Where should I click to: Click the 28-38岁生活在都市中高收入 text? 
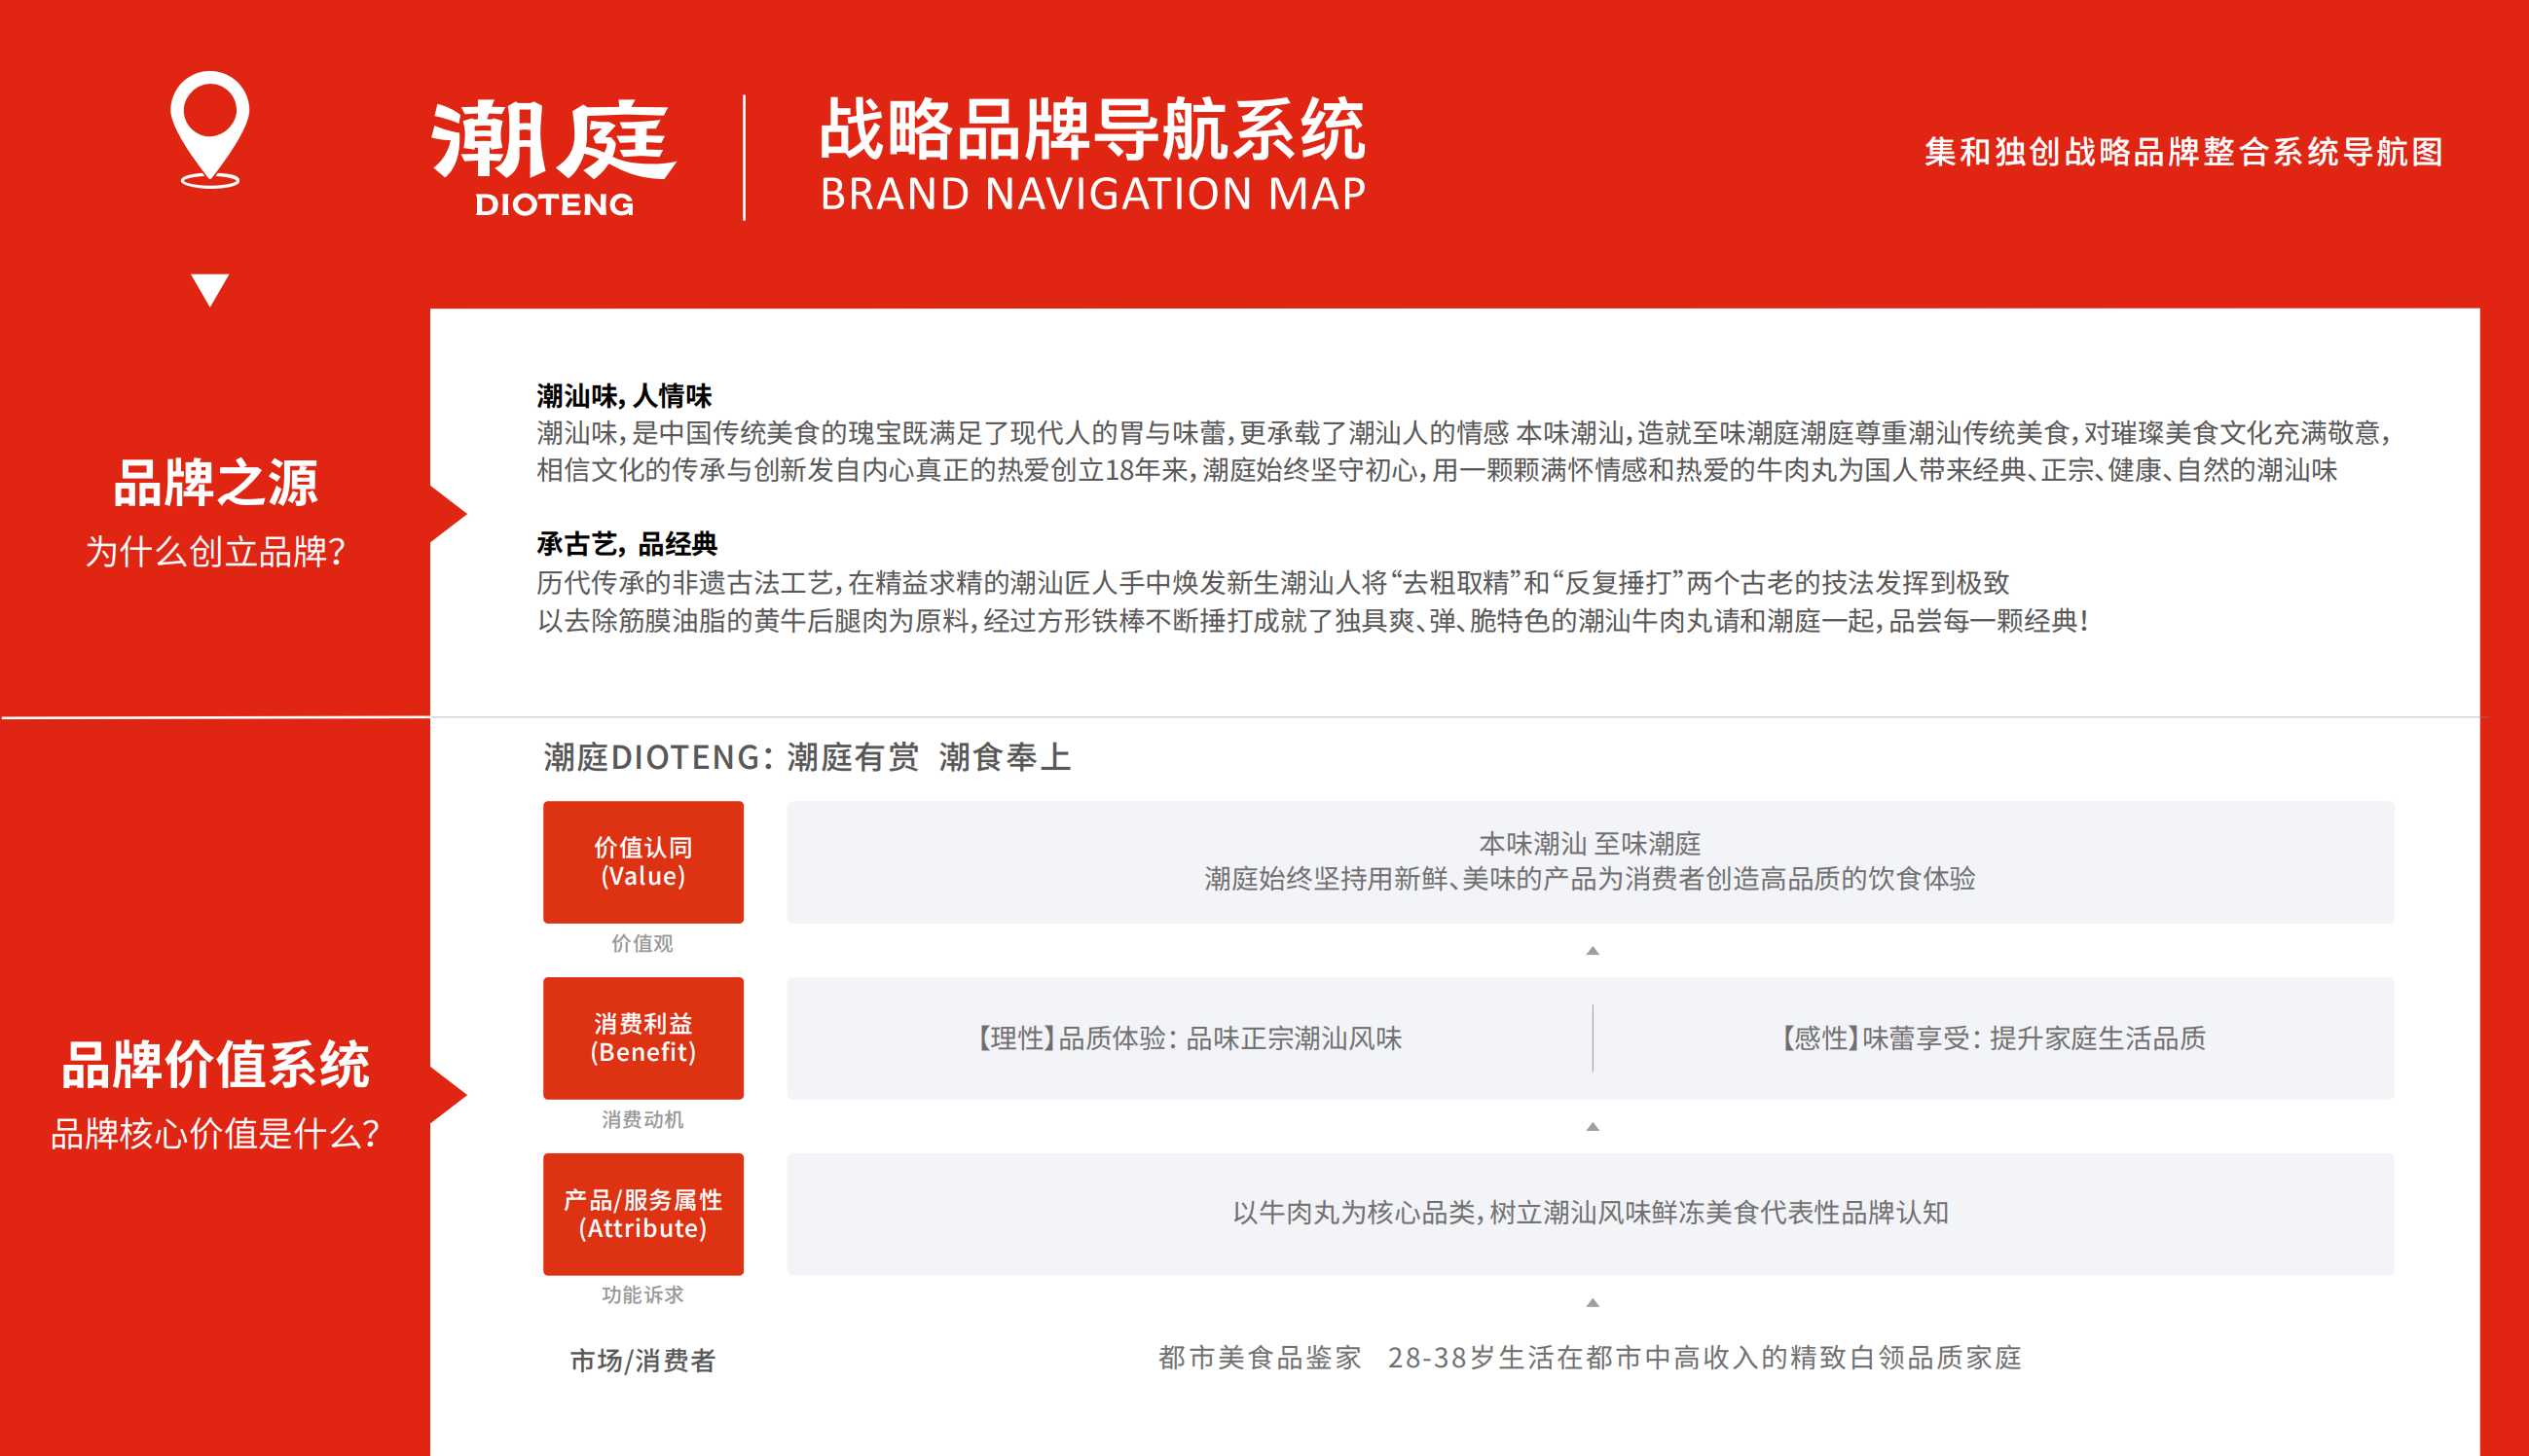[x=1705, y=1357]
